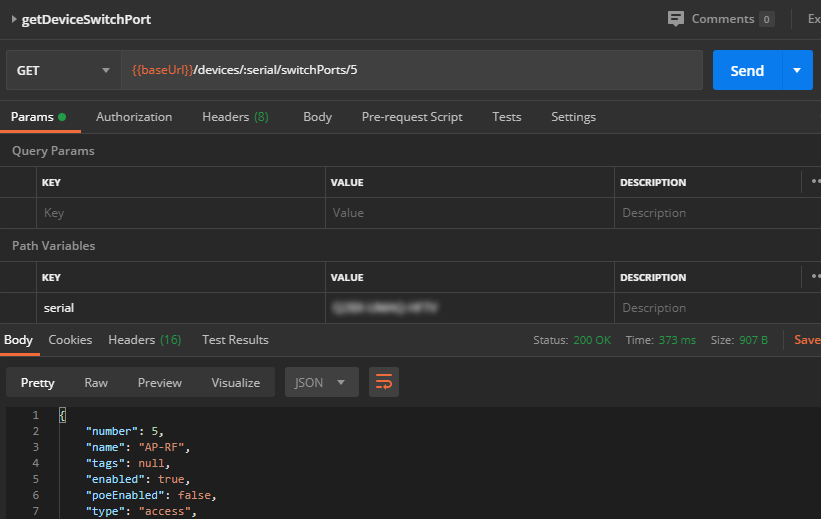Open the Test Results tab
The height and width of the screenshot is (519, 821).
pos(235,340)
